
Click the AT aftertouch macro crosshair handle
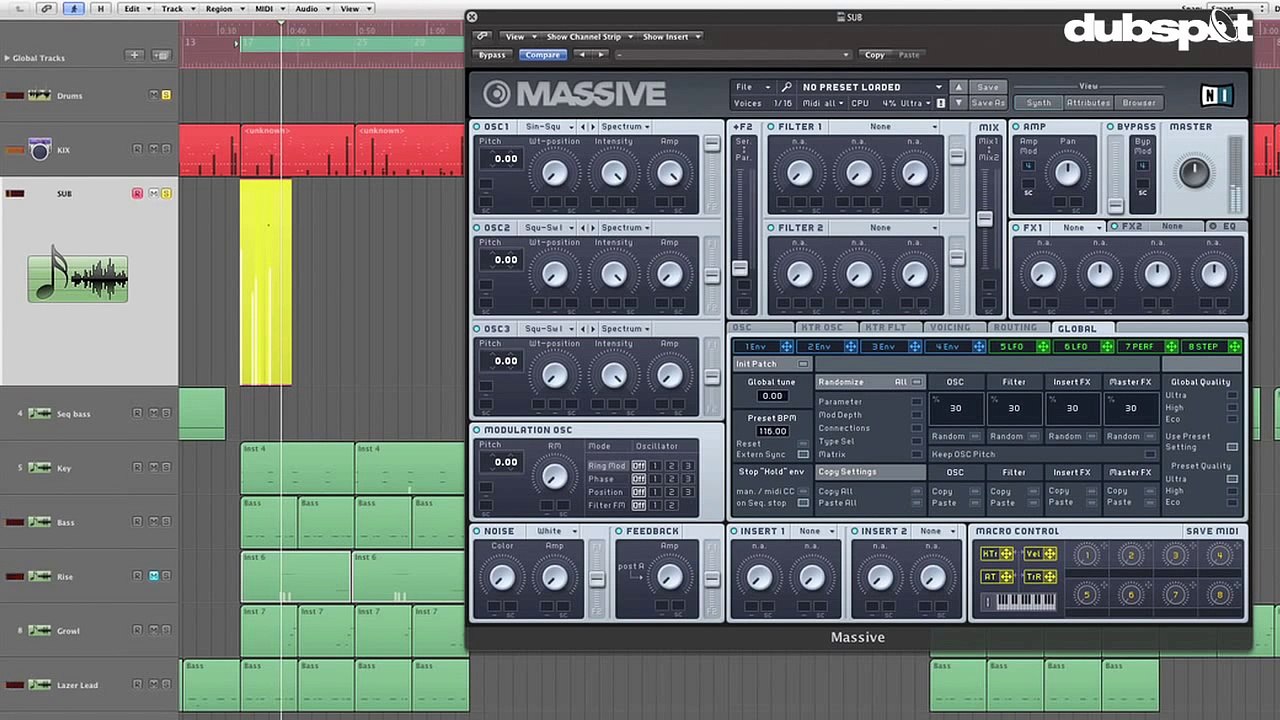(1006, 577)
